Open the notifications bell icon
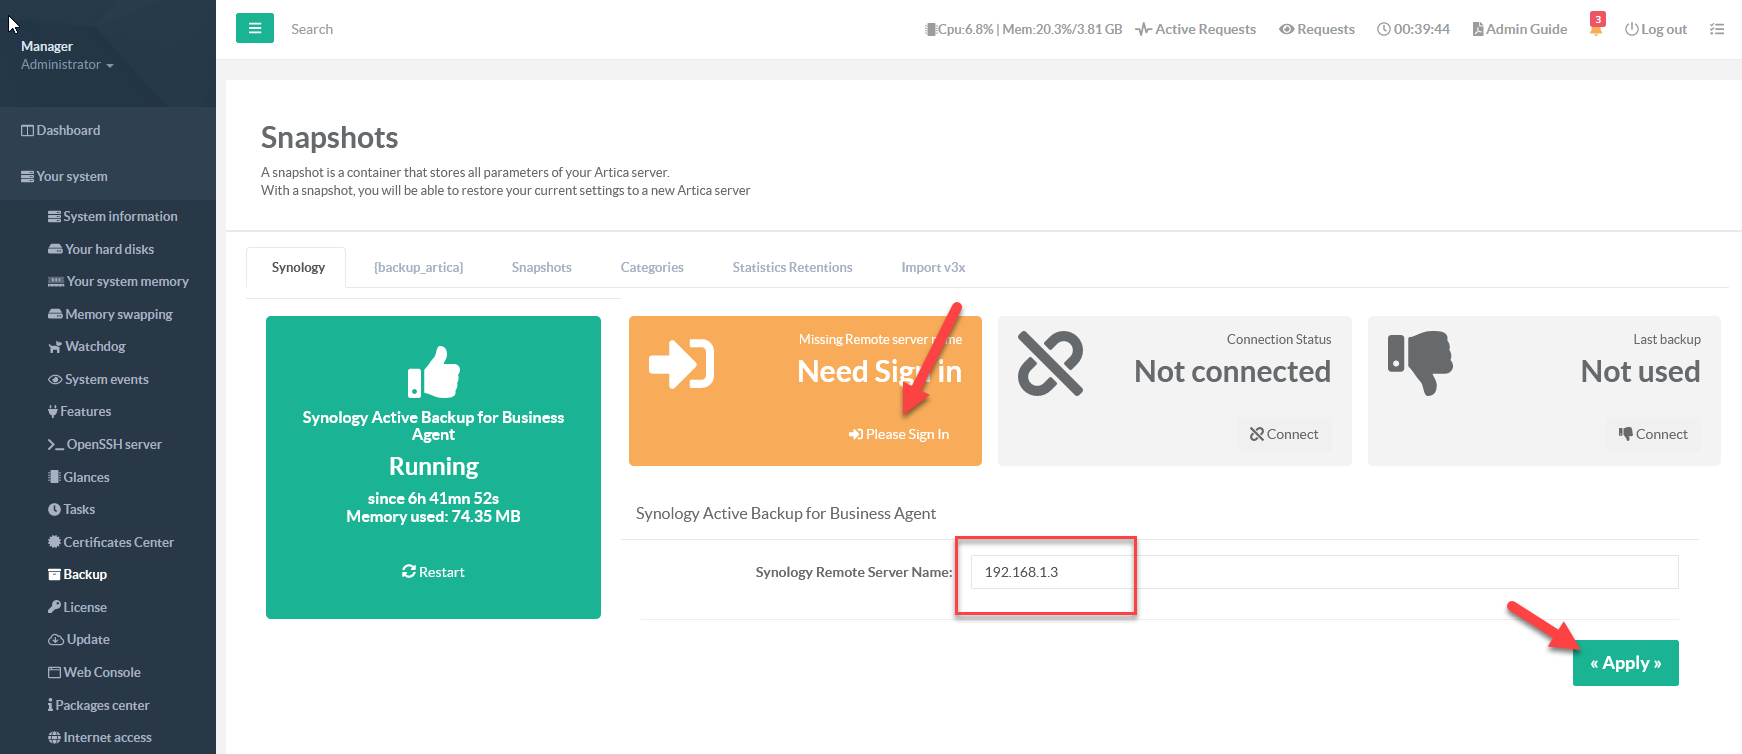Viewport: 1742px width, 754px height. tap(1596, 29)
